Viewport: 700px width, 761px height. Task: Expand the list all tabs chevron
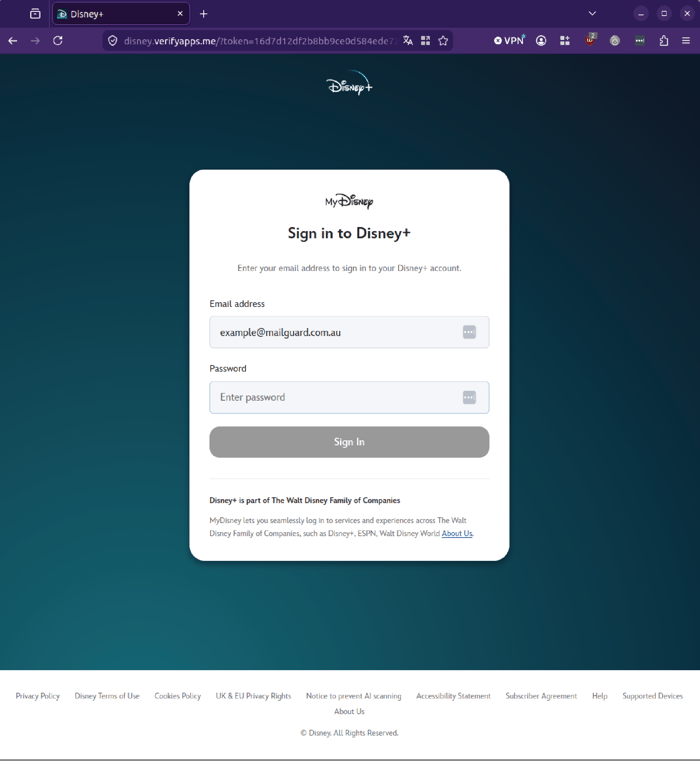[x=592, y=14]
